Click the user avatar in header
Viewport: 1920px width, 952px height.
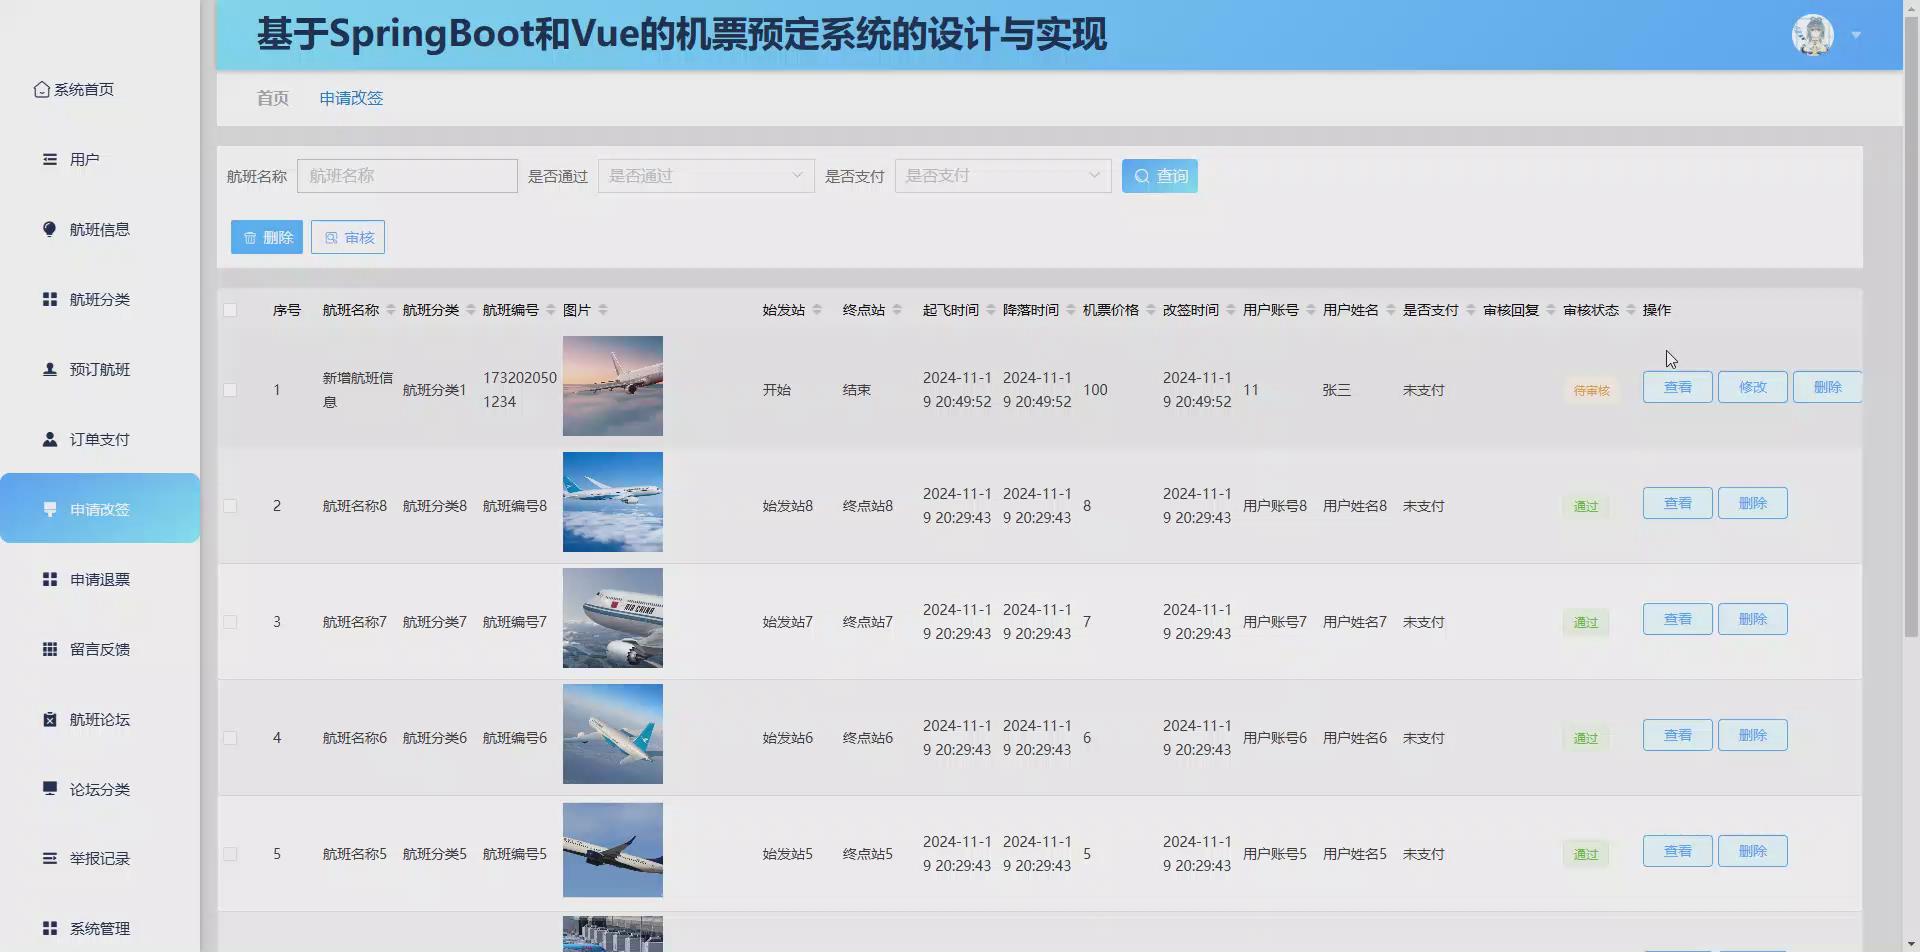point(1812,35)
